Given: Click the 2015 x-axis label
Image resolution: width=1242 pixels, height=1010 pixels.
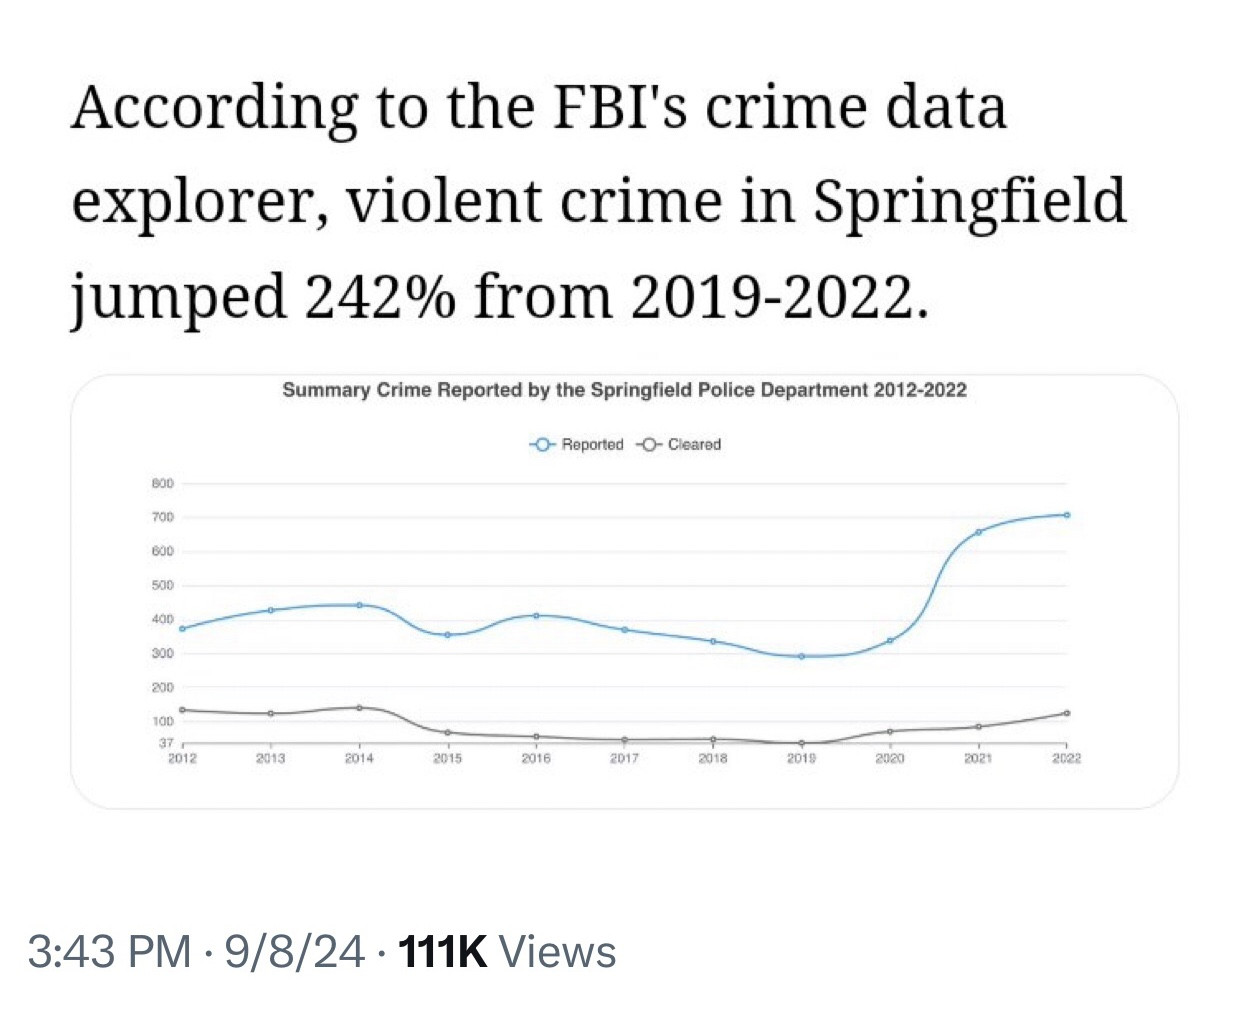Looking at the screenshot, I should (x=447, y=759).
